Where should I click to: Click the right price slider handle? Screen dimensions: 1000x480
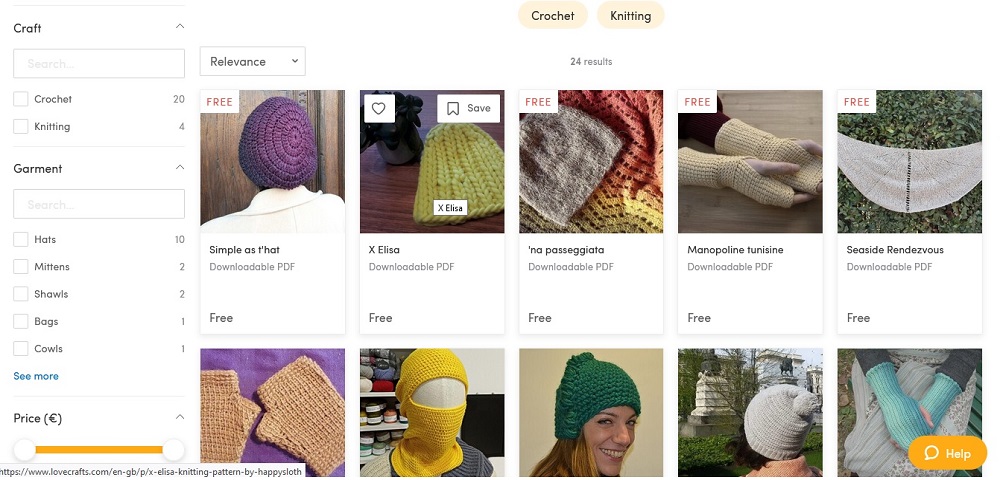point(173,450)
